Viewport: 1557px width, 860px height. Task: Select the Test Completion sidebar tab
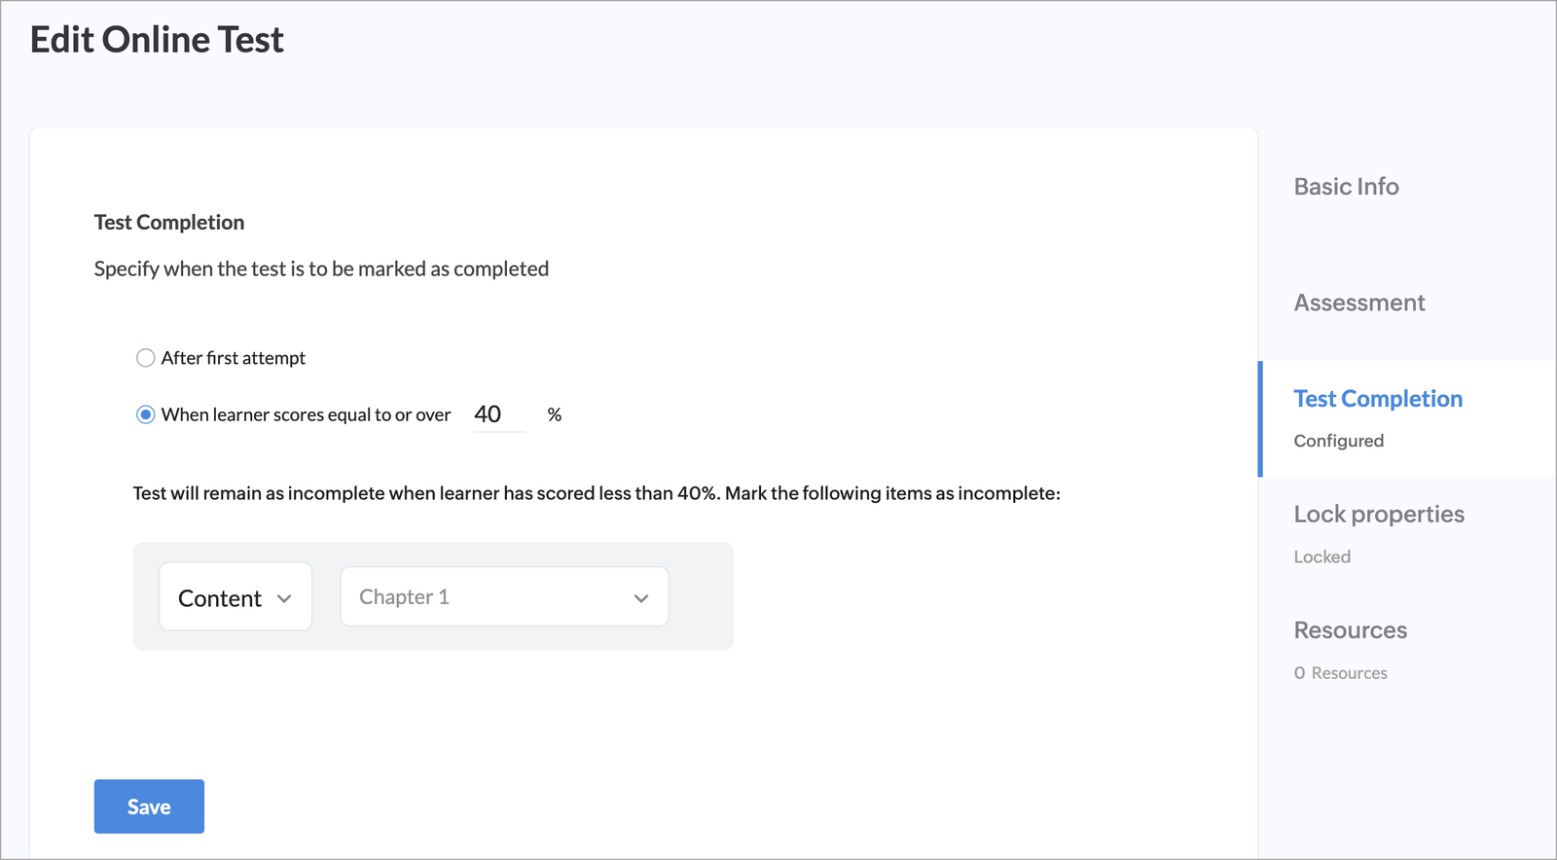[1377, 399]
